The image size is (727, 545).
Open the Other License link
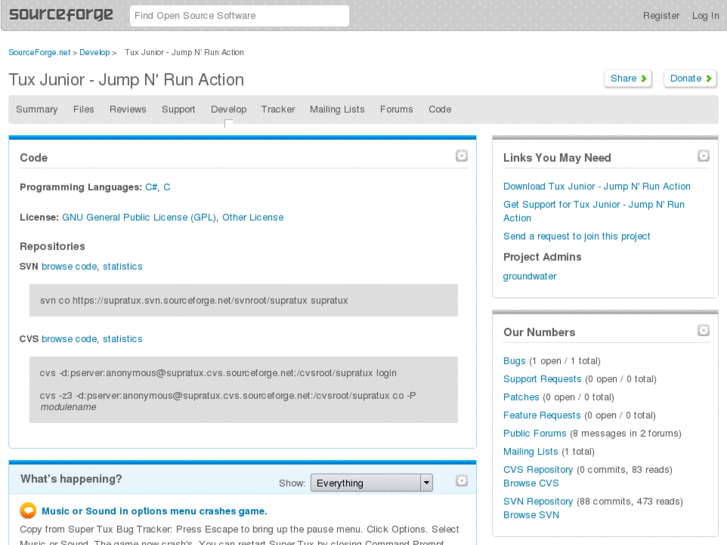pyautogui.click(x=253, y=217)
